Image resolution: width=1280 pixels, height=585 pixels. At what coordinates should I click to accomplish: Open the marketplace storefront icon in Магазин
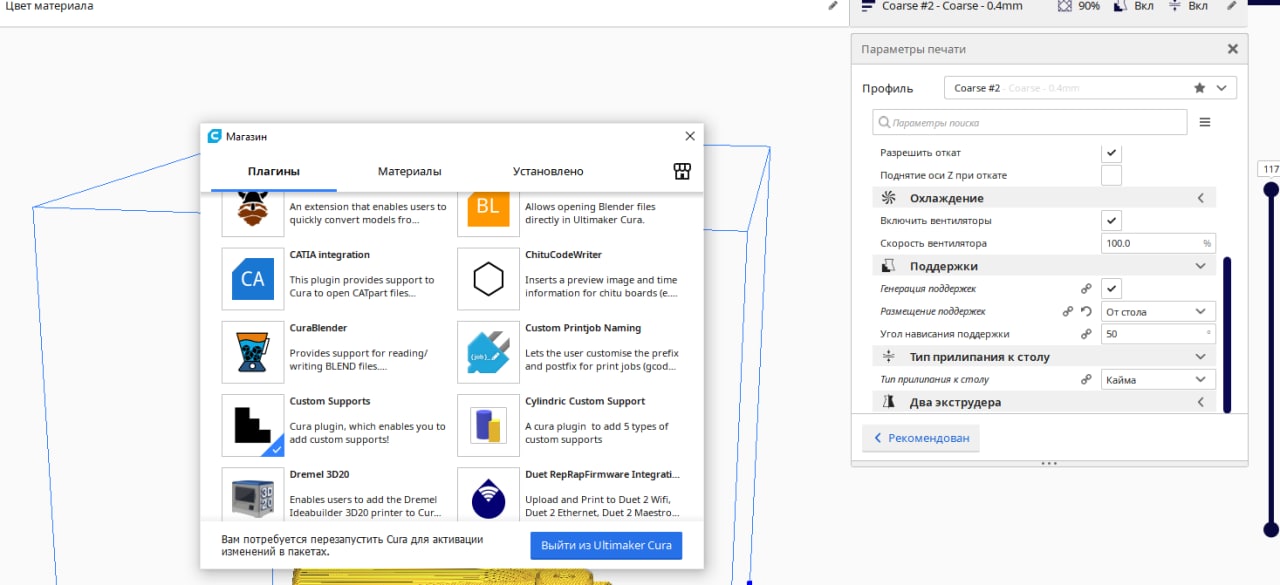point(683,171)
